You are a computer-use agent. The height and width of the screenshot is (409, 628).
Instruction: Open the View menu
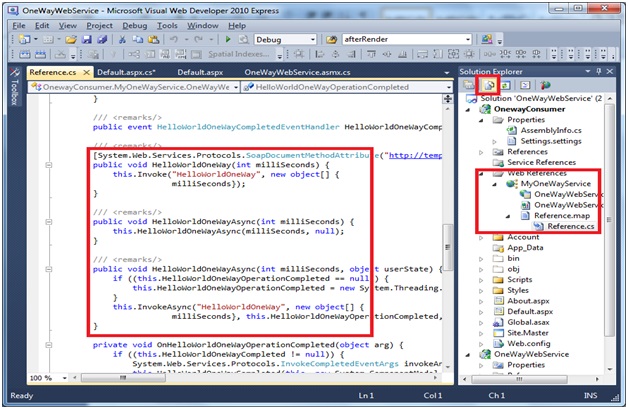tap(68, 26)
